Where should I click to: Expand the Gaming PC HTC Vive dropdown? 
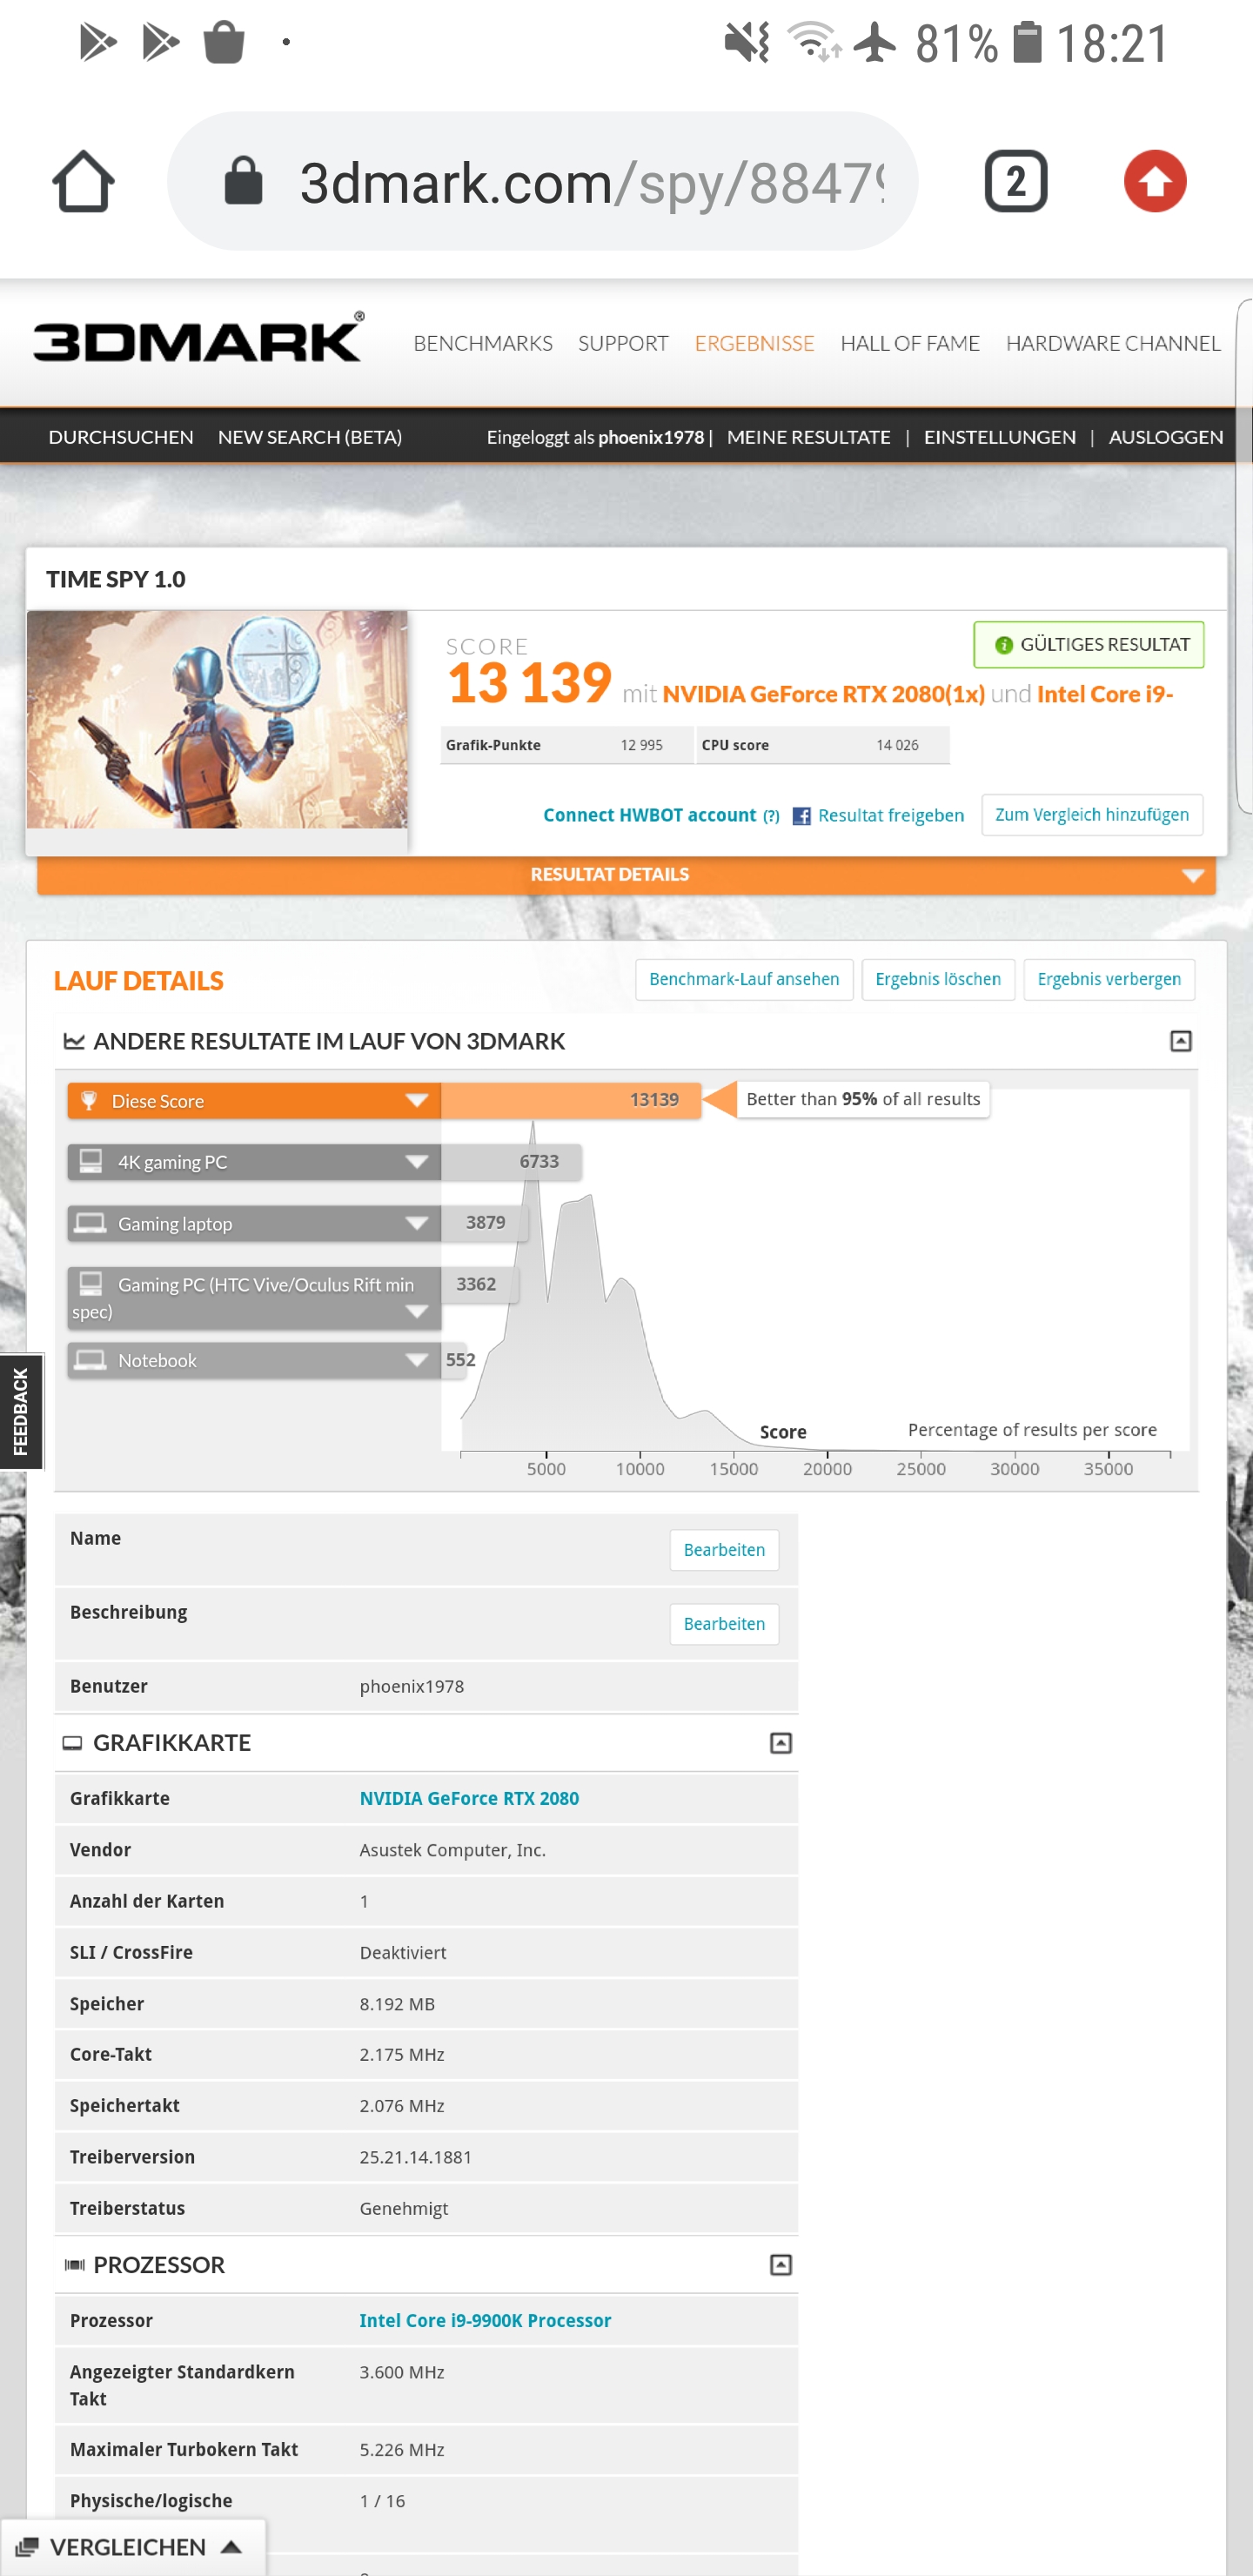pos(417,1311)
